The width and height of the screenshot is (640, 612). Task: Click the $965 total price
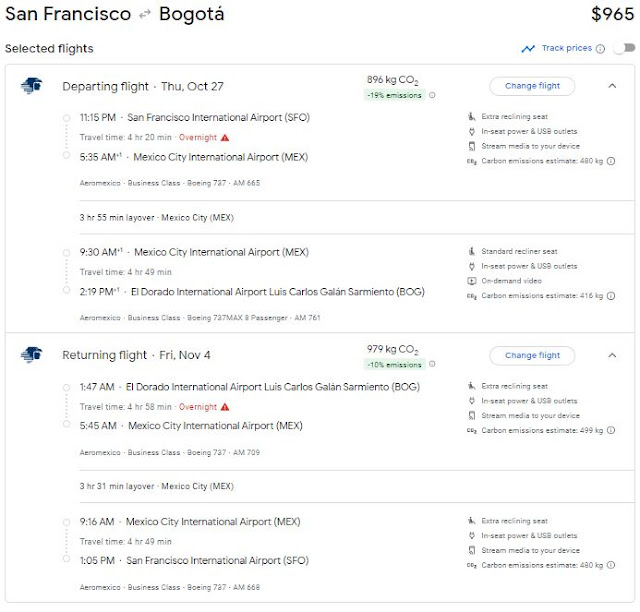tap(612, 15)
